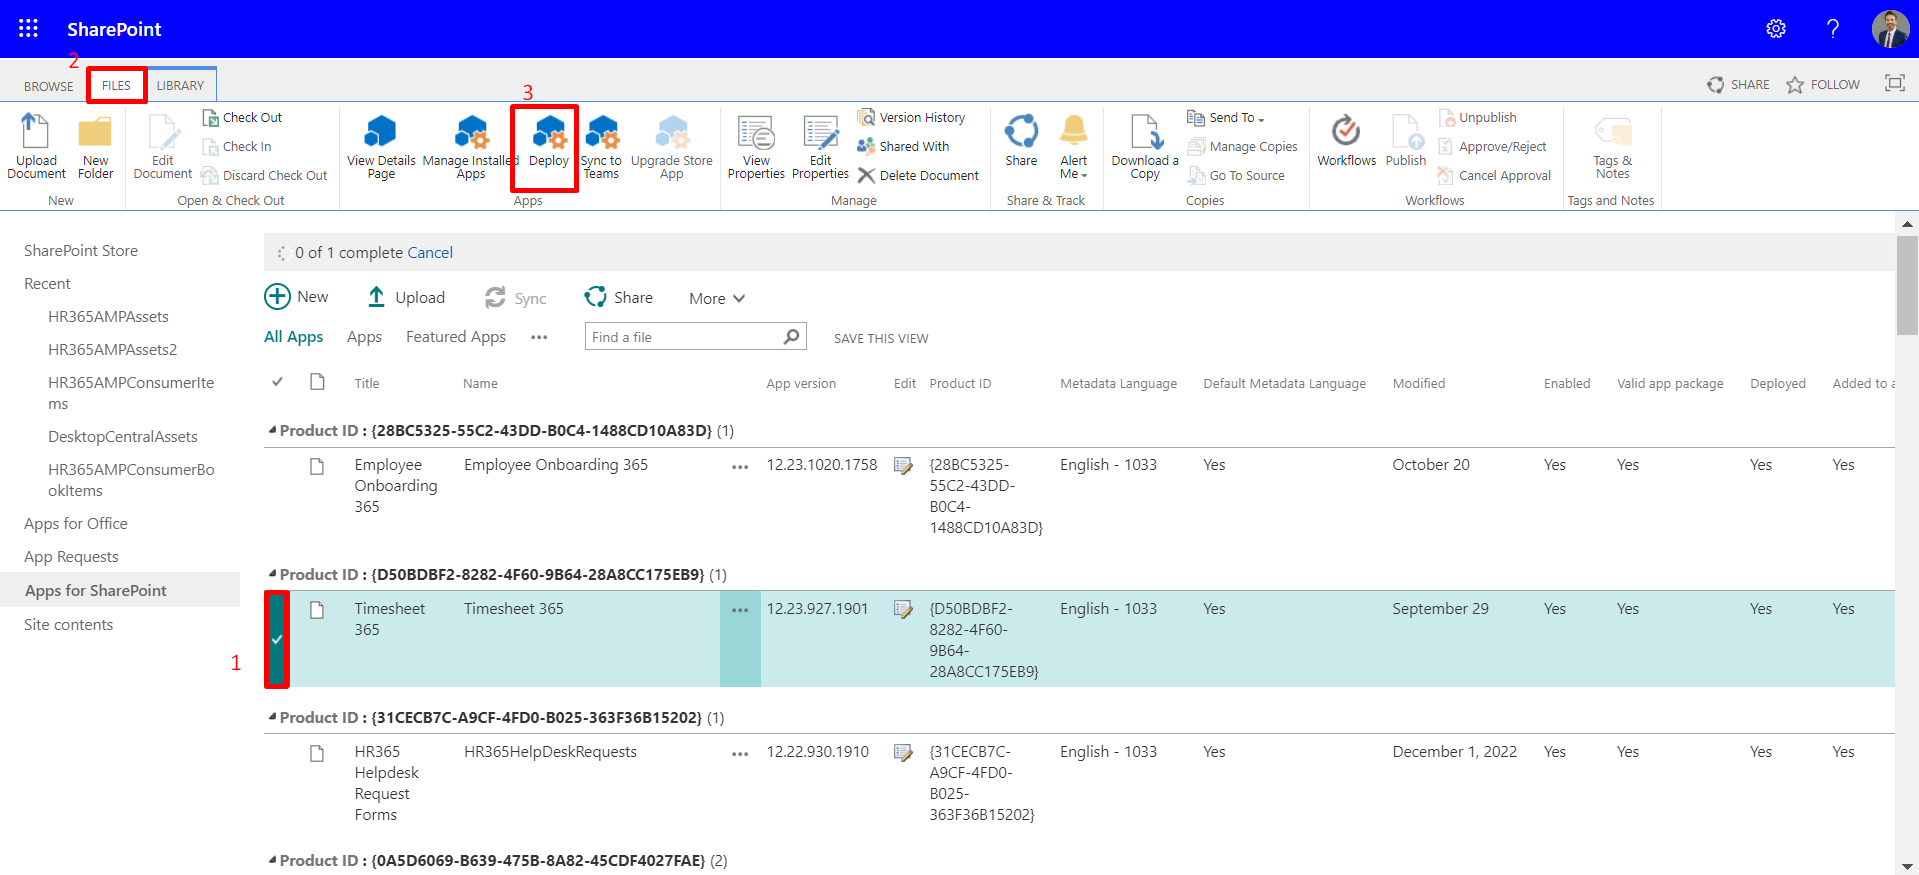Expand the More menu
The image size is (1919, 875).
(717, 298)
